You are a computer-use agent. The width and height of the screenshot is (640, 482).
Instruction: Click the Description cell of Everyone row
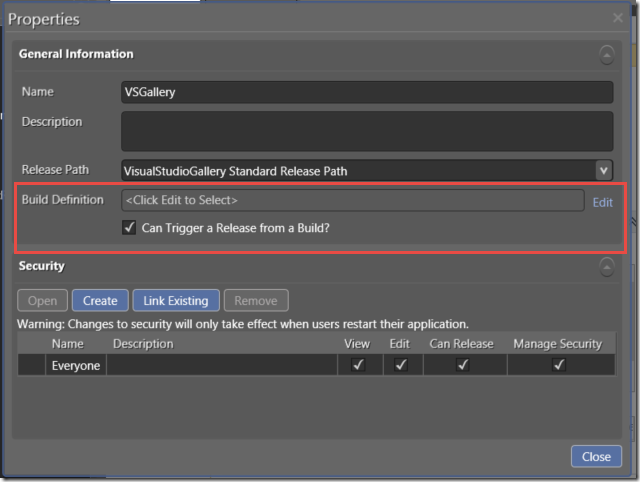(x=222, y=365)
